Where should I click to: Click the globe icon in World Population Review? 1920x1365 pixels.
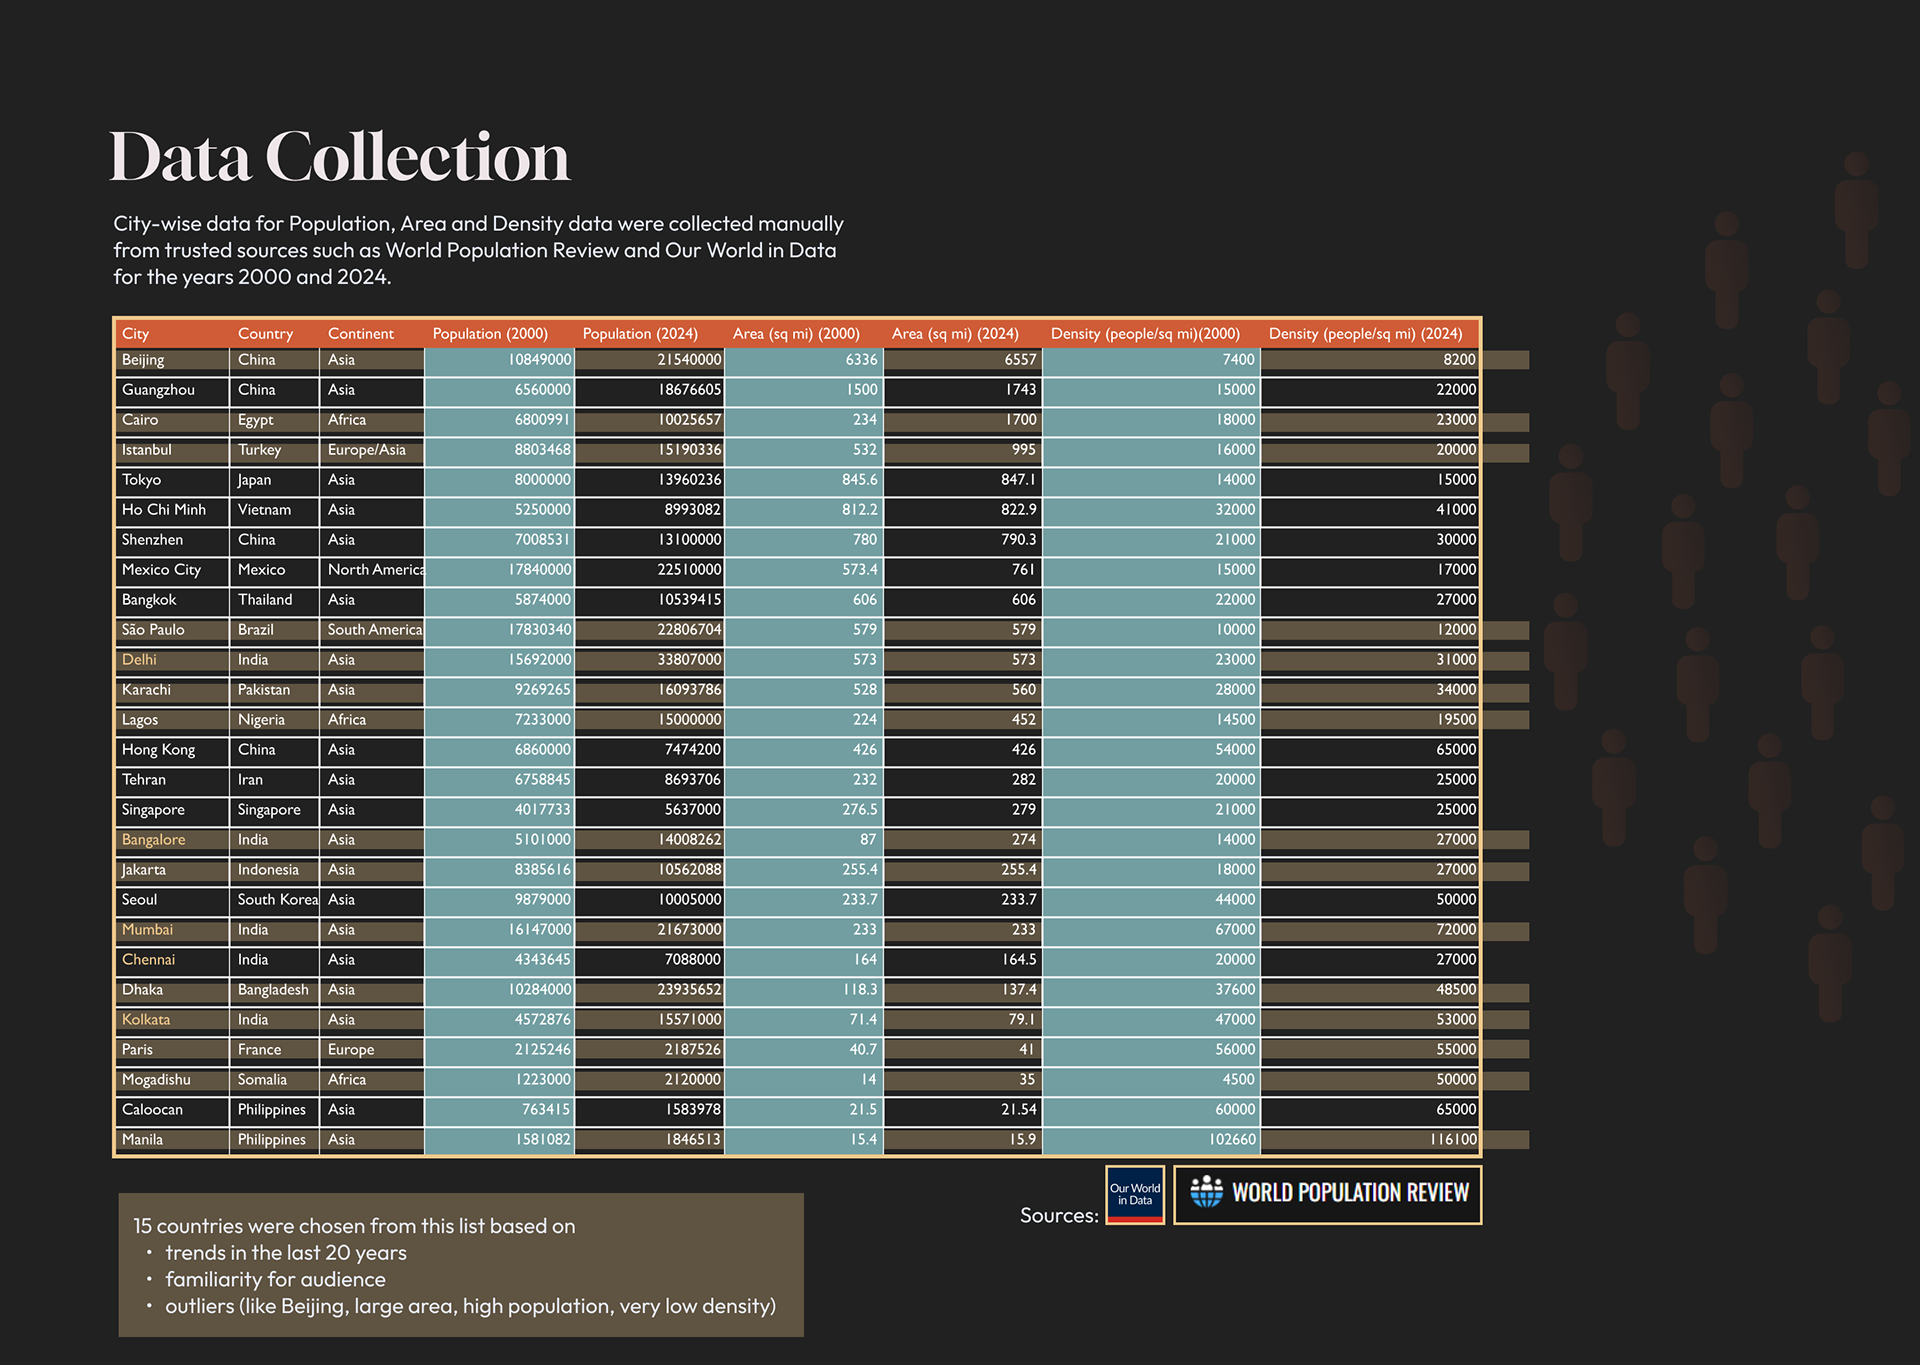tap(1206, 1191)
